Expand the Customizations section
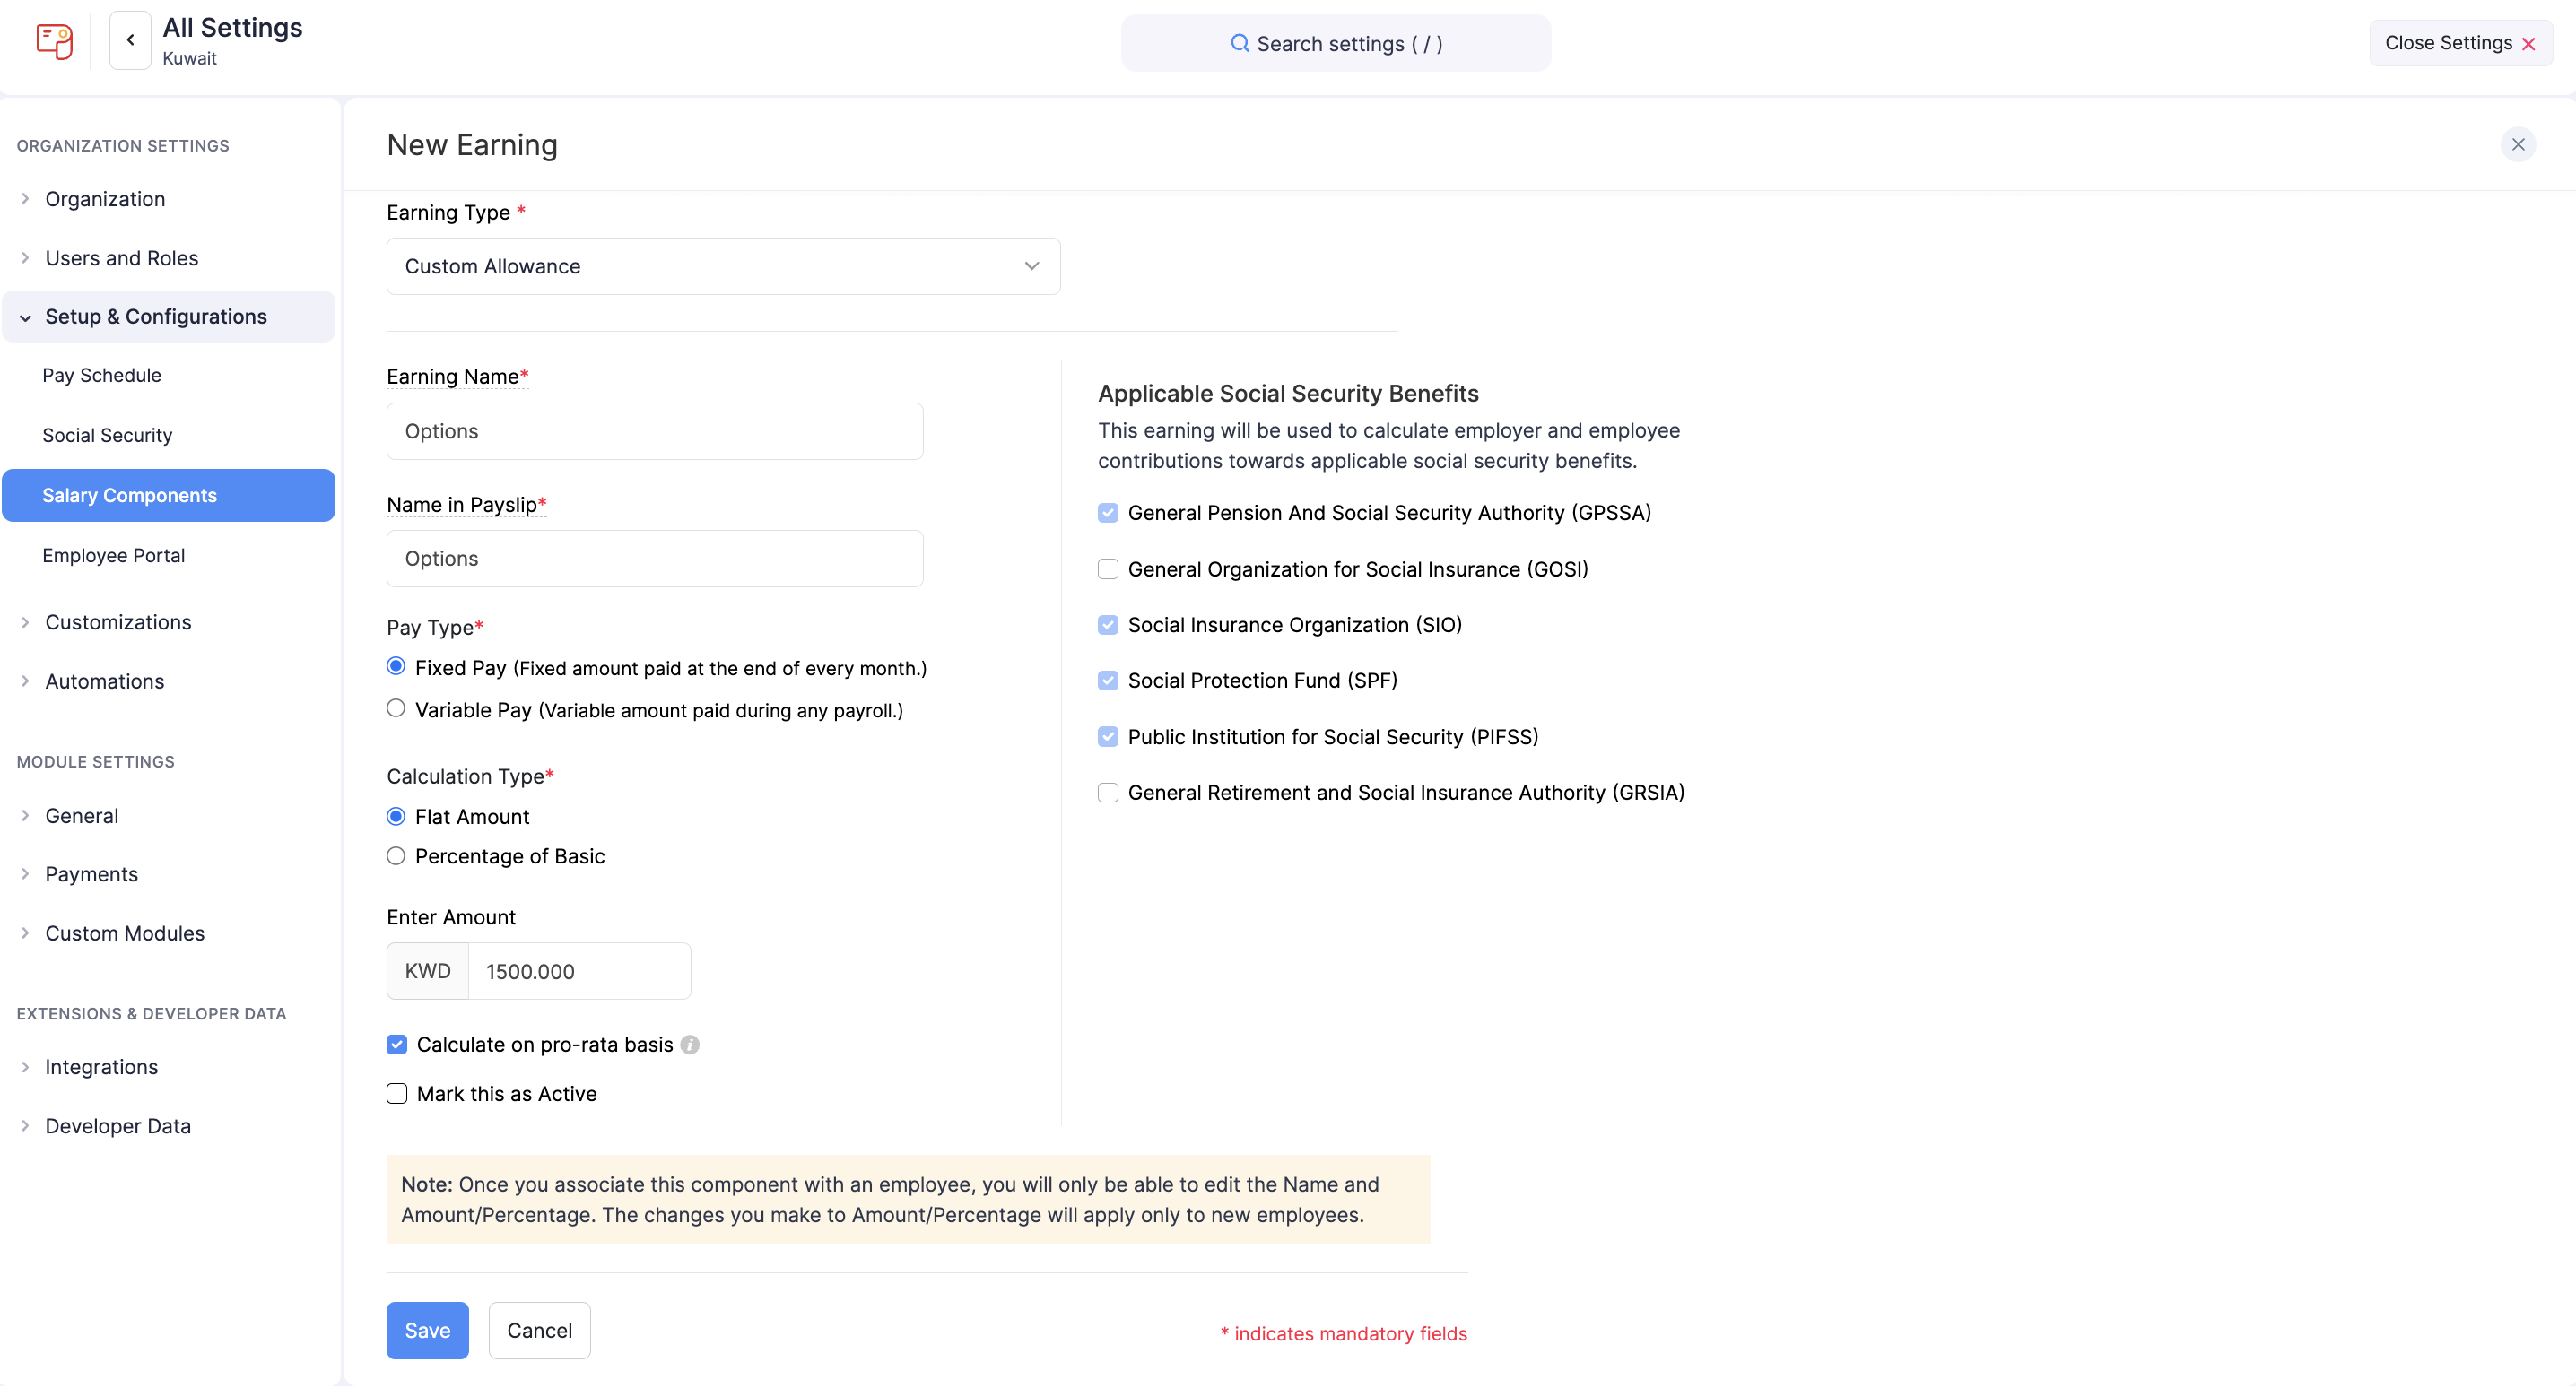Viewport: 2576px width, 1388px height. (x=118, y=621)
